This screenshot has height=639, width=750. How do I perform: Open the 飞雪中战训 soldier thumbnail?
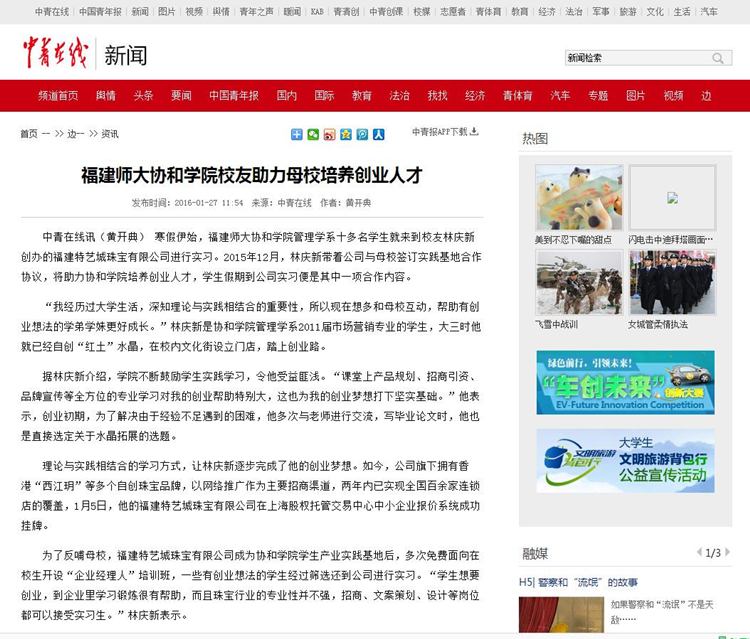tap(579, 282)
